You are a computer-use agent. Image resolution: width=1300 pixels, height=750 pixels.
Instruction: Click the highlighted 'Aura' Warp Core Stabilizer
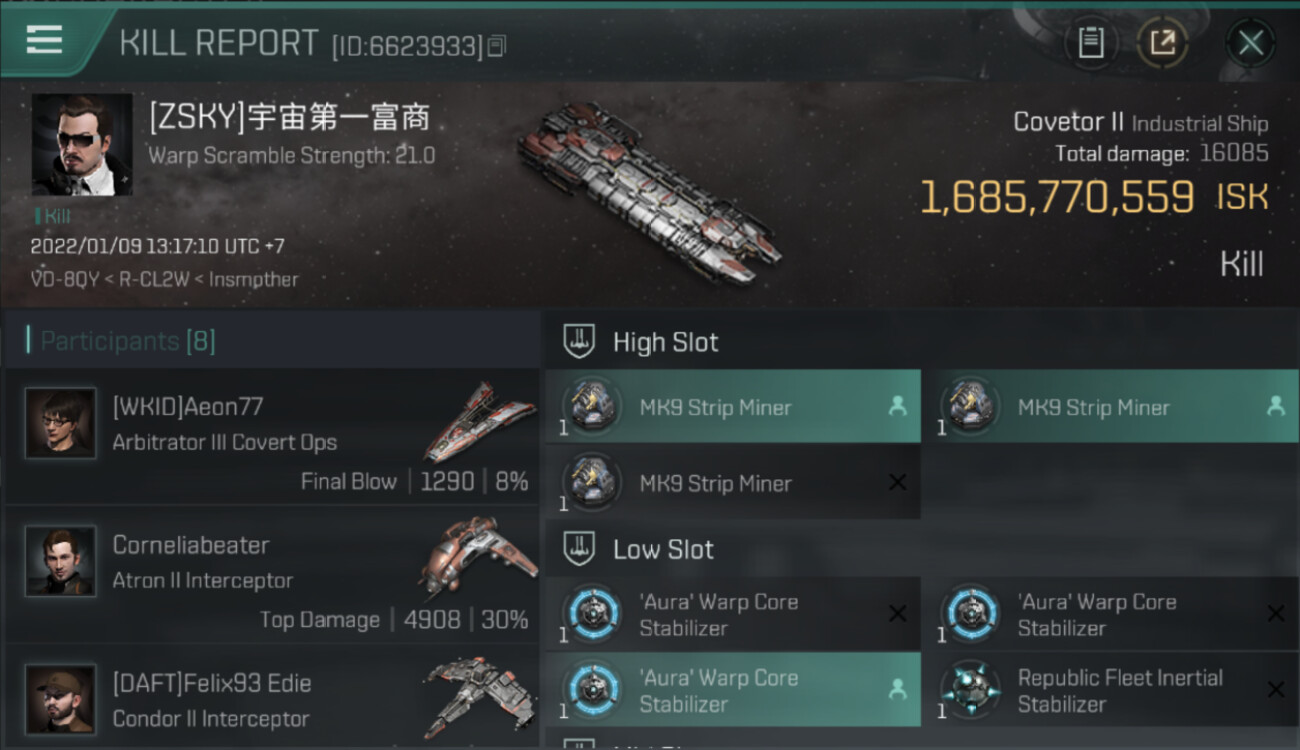pyautogui.click(x=733, y=690)
